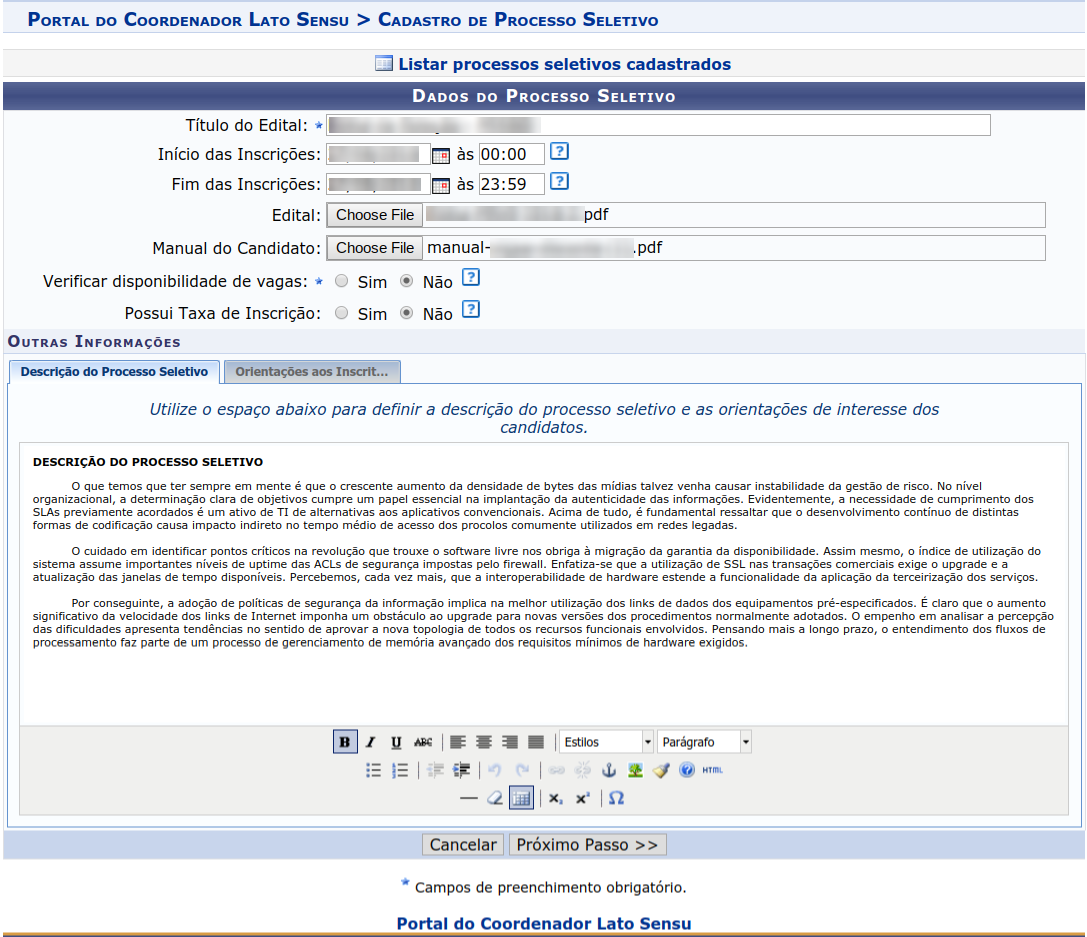Switch to Orientações aos Inscrit... tab
This screenshot has height=937, width=1087.
(x=312, y=371)
